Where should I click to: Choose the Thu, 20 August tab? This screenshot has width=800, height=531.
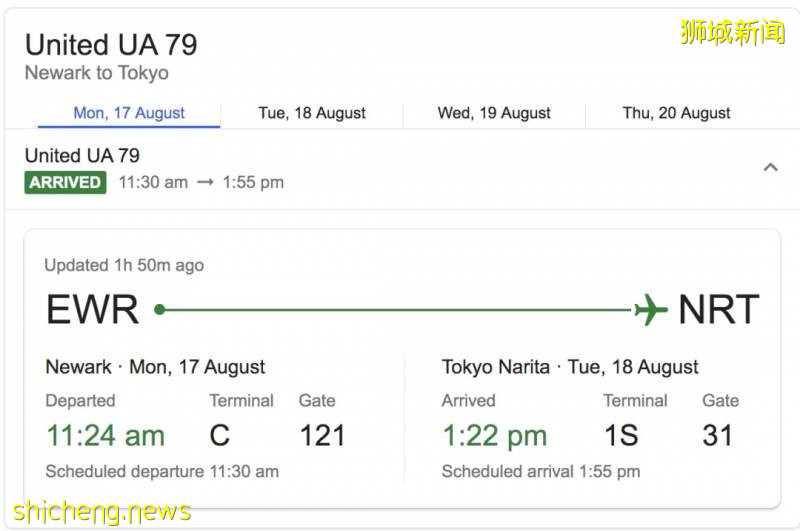(x=676, y=113)
